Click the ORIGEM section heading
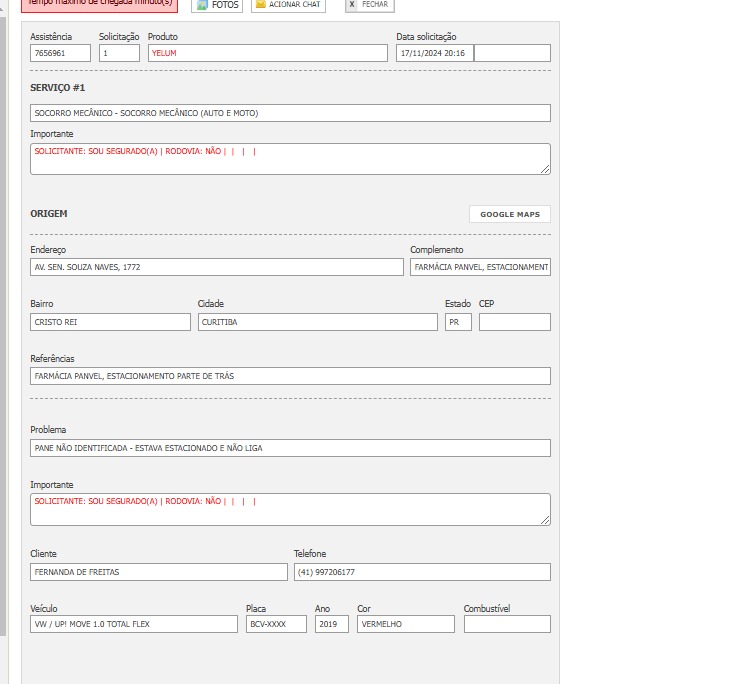This screenshot has height=684, width=733. point(49,214)
